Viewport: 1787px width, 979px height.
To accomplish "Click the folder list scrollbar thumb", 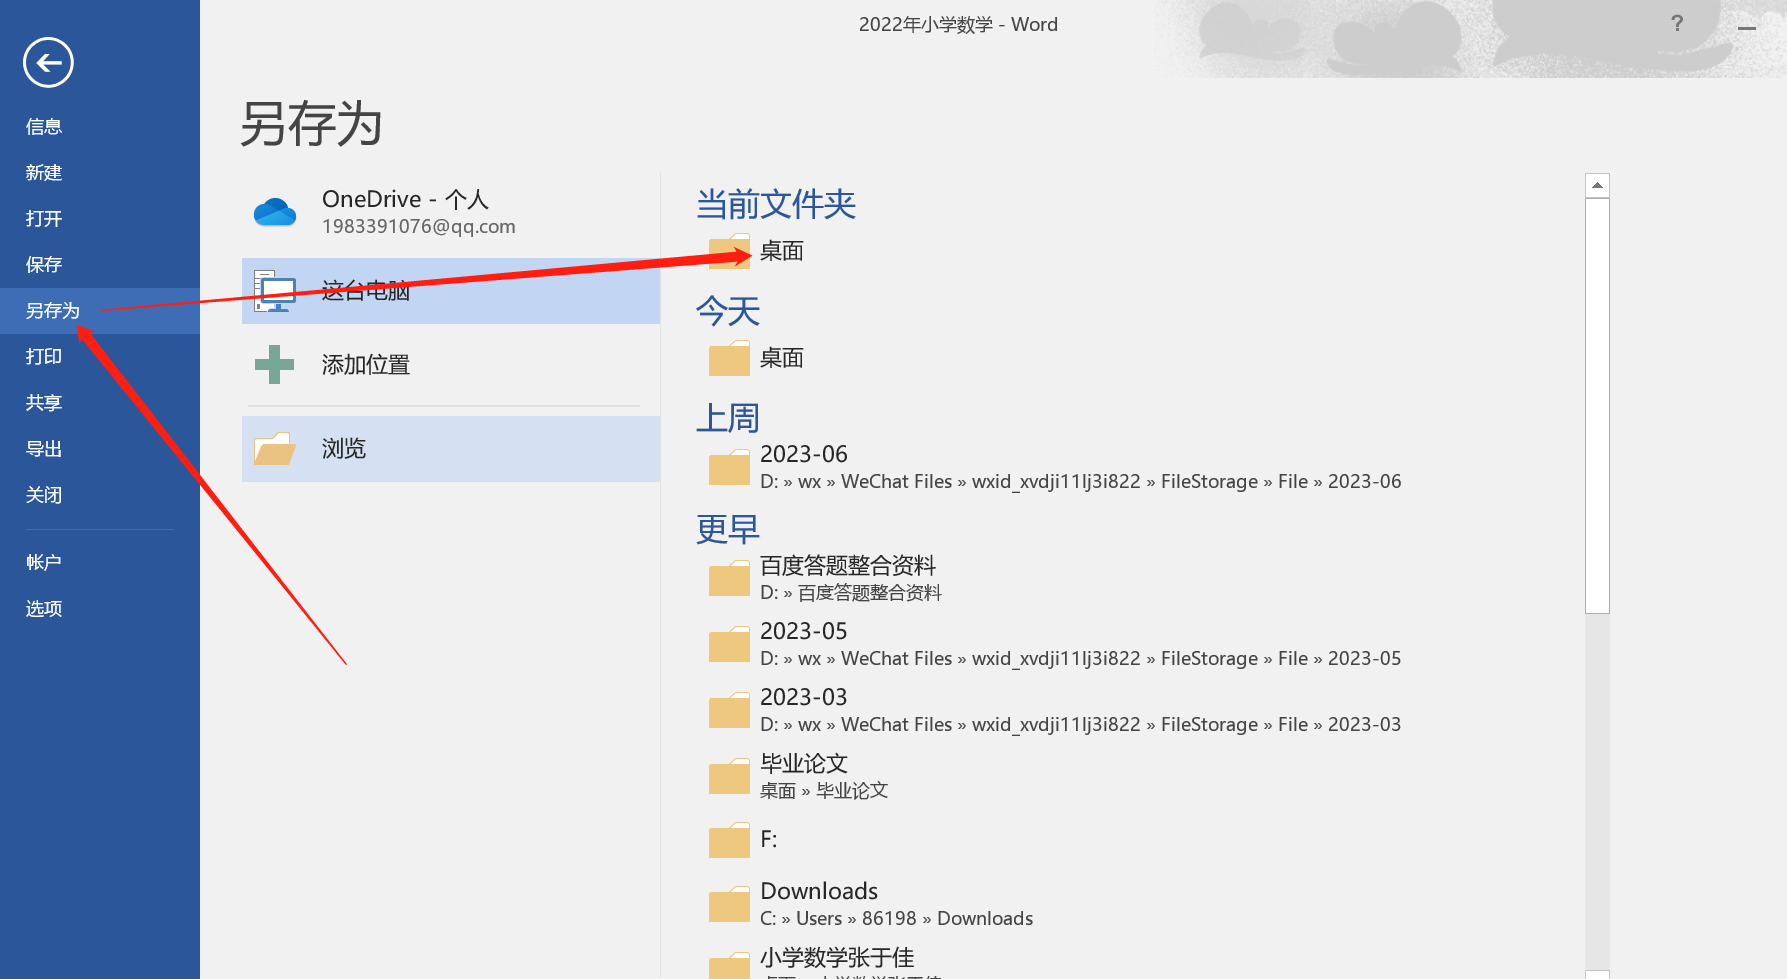I will point(1598,406).
